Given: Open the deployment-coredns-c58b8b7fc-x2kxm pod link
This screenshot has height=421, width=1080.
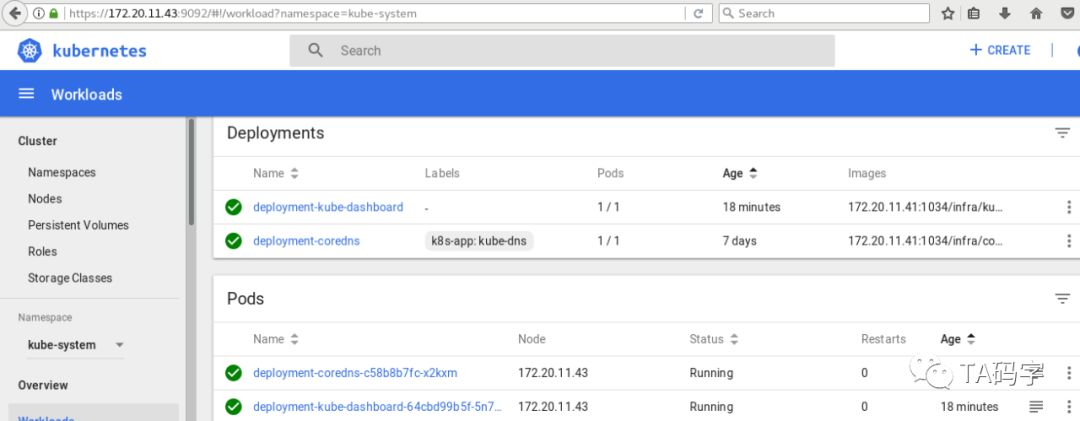Looking at the screenshot, I should (355, 373).
